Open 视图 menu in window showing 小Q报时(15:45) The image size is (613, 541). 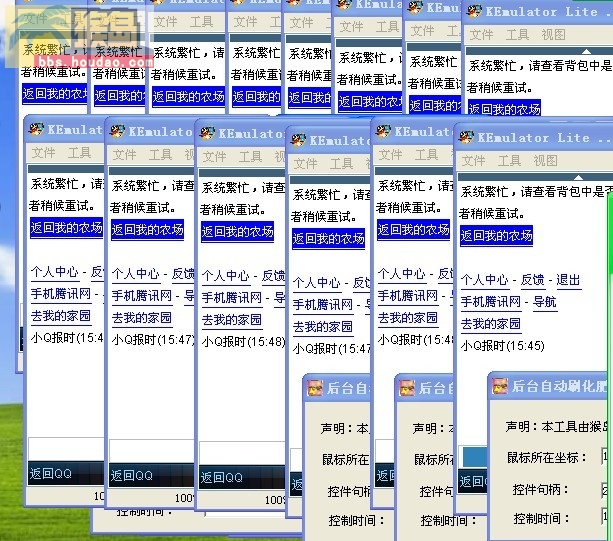545,161
